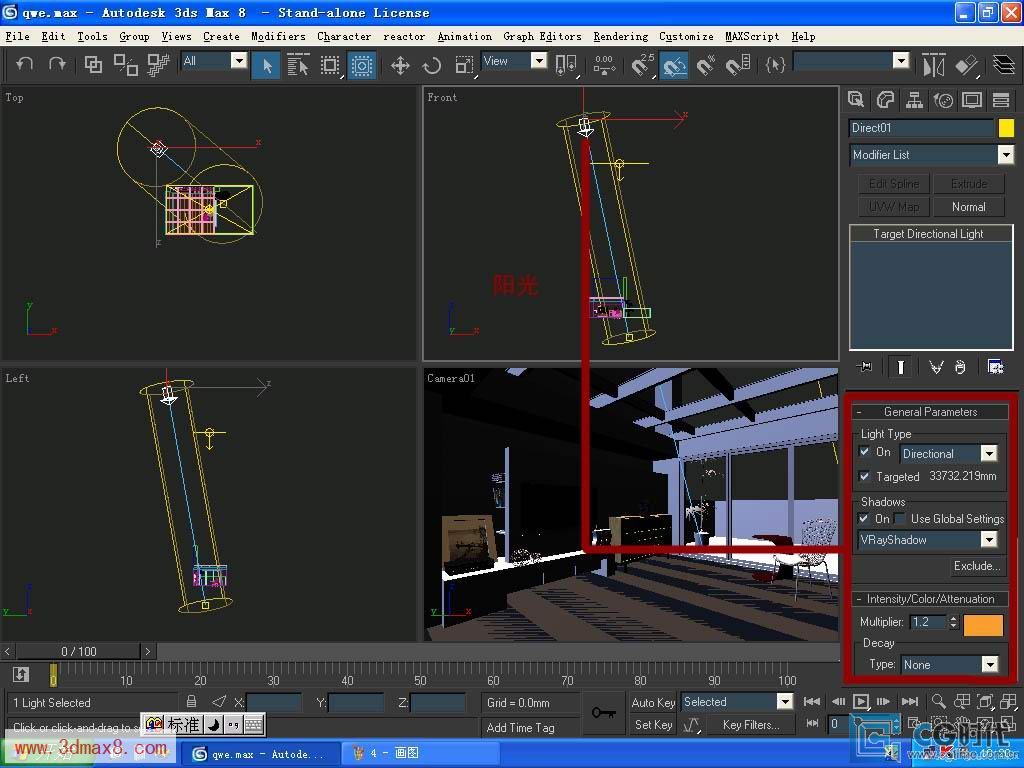1024x768 pixels.
Task: Collapse the Intensity/Color/Attenuation rollout
Action: pos(930,599)
